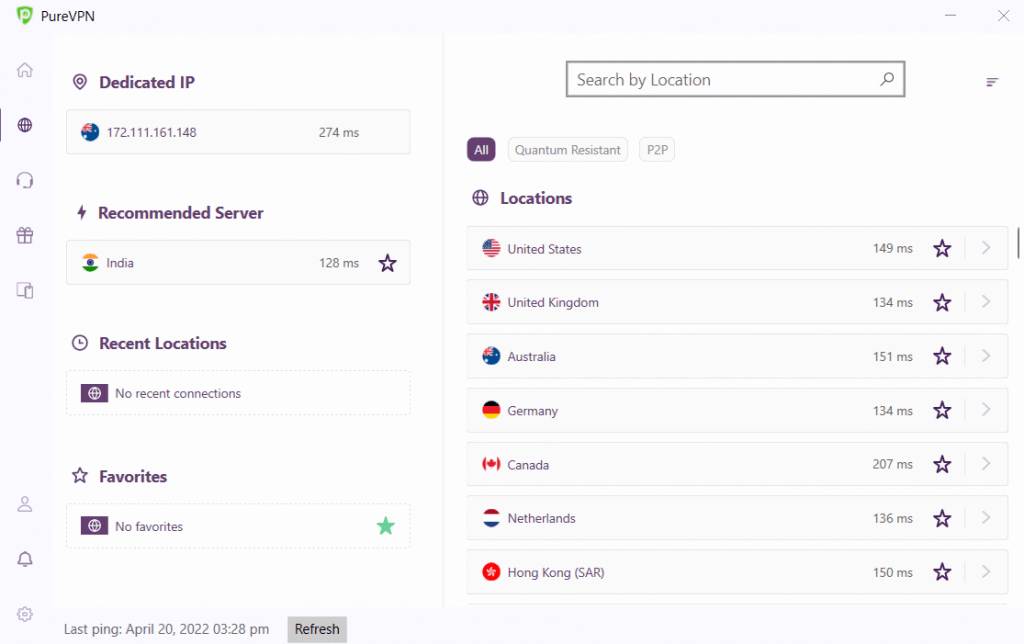Click the Dedicated IP pin icon

[x=80, y=82]
